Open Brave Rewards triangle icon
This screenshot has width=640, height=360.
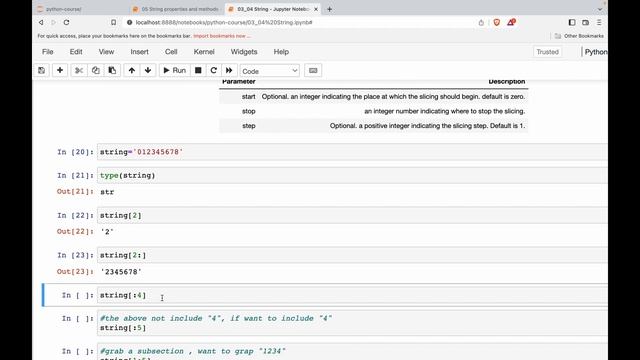tap(511, 22)
